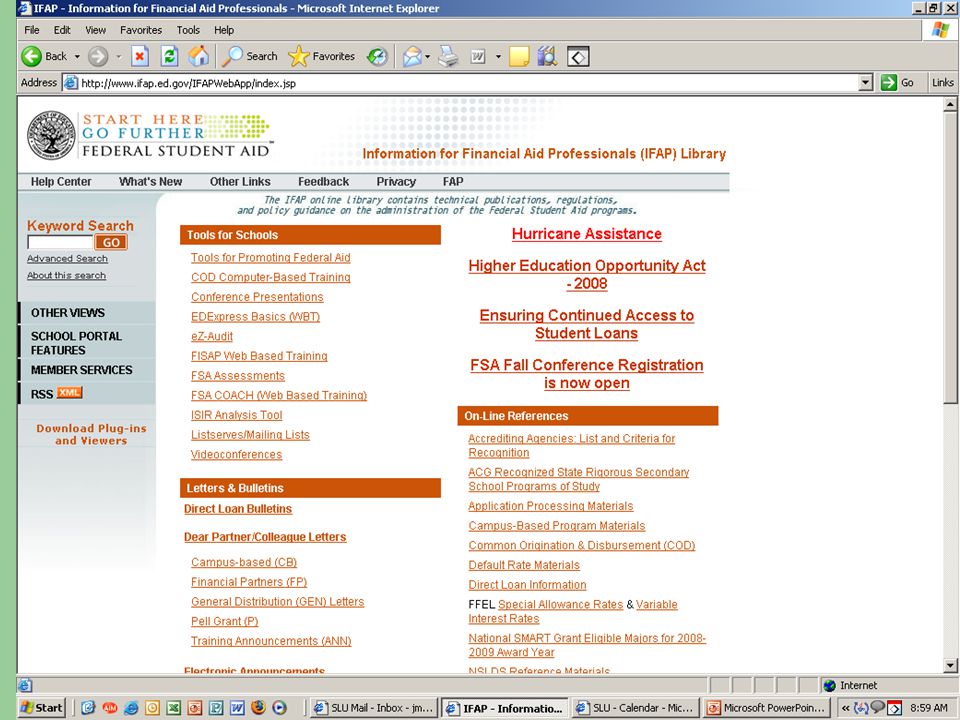Viewport: 960px width, 720px height.
Task: Click the Windows Start button
Action: pyautogui.click(x=41, y=708)
